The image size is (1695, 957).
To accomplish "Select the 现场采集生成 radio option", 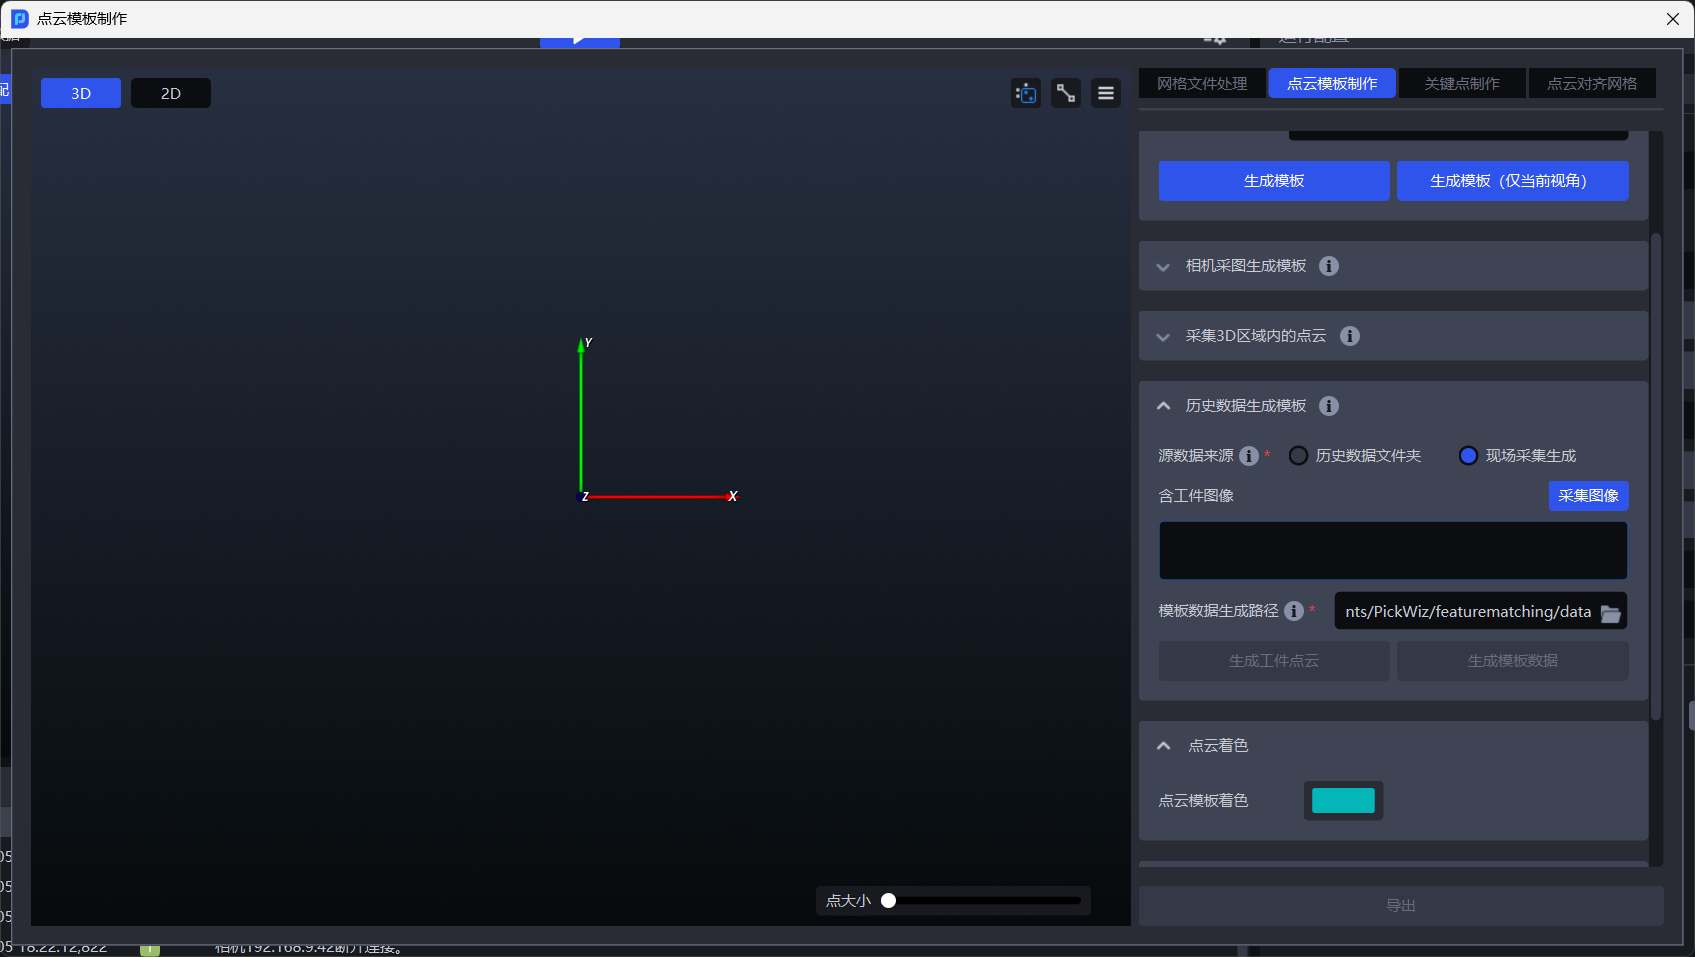I will click(1468, 456).
